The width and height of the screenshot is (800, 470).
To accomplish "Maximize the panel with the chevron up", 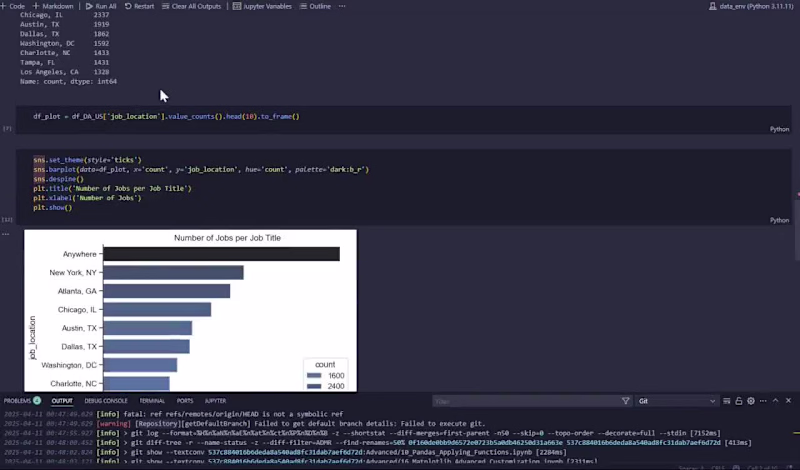I will [x=776, y=401].
